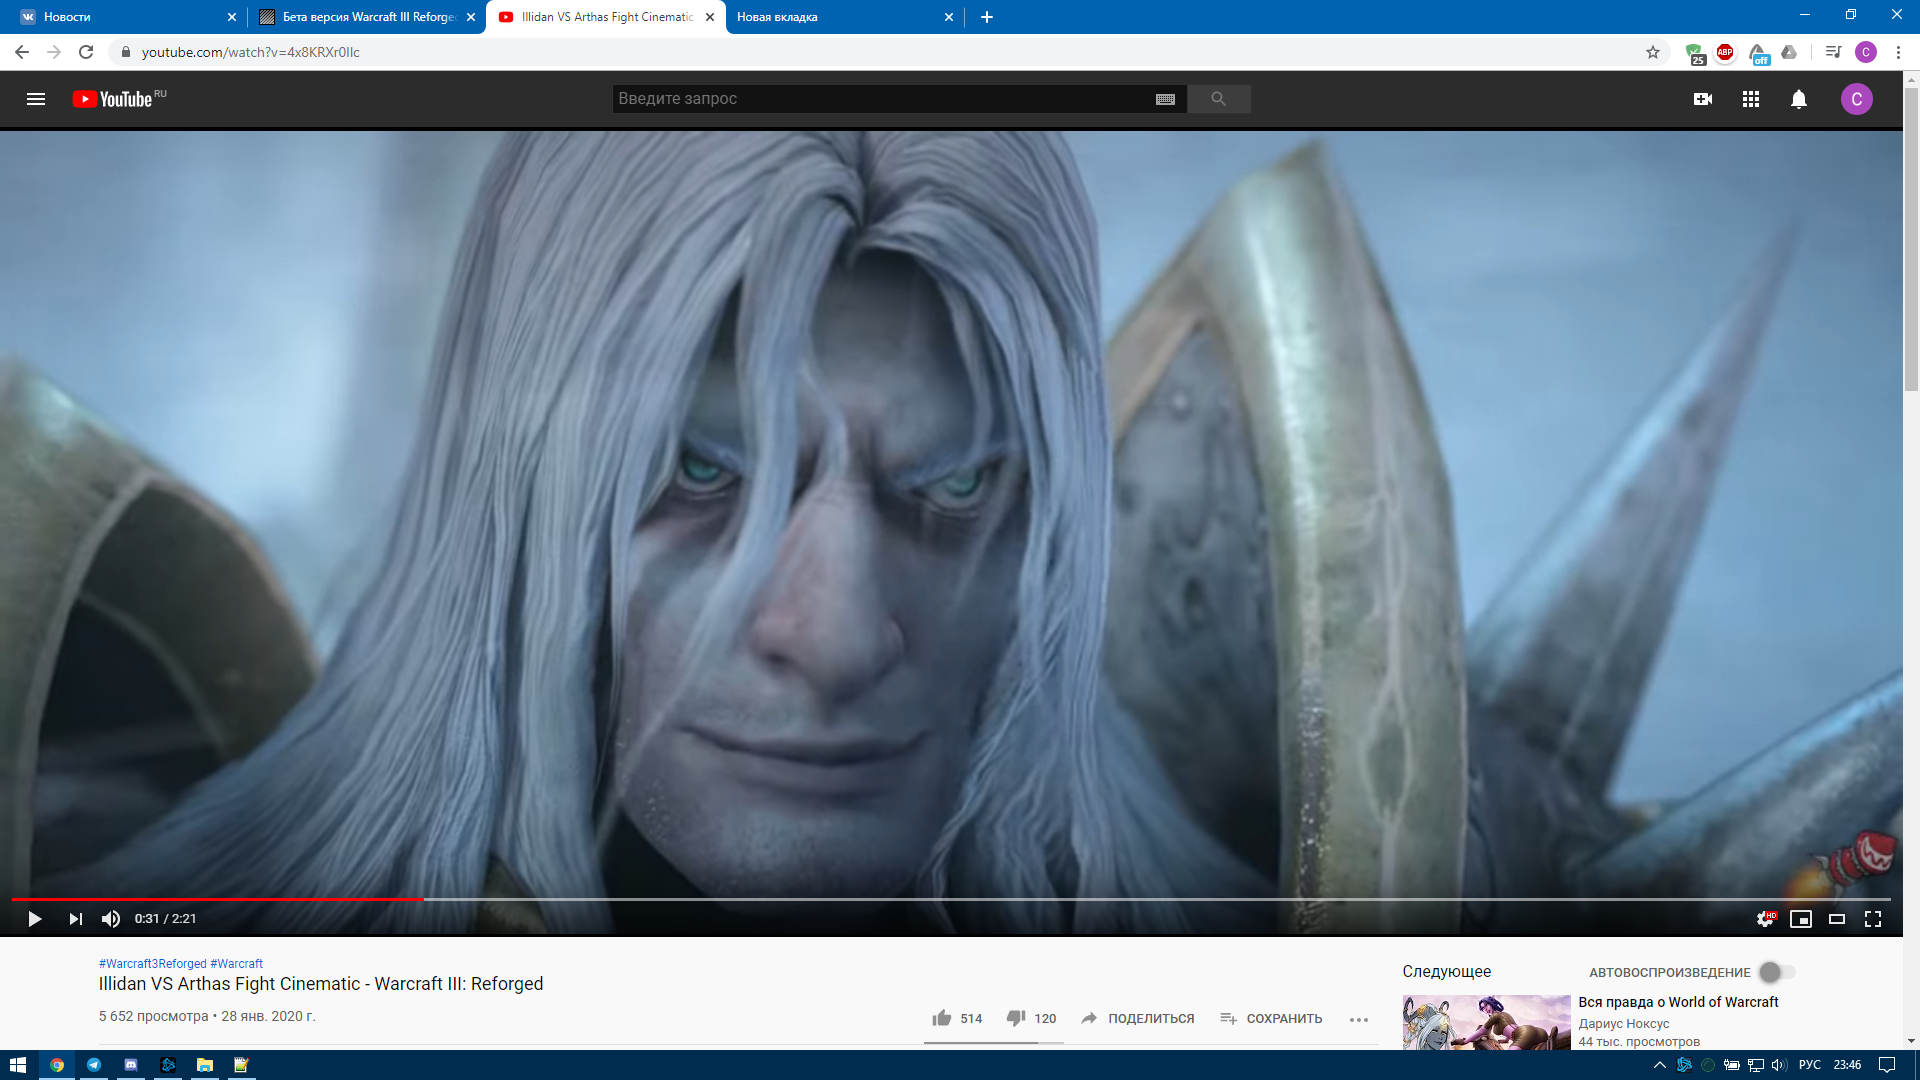
Task: Open File Explorer from the taskbar
Action: (x=205, y=1065)
